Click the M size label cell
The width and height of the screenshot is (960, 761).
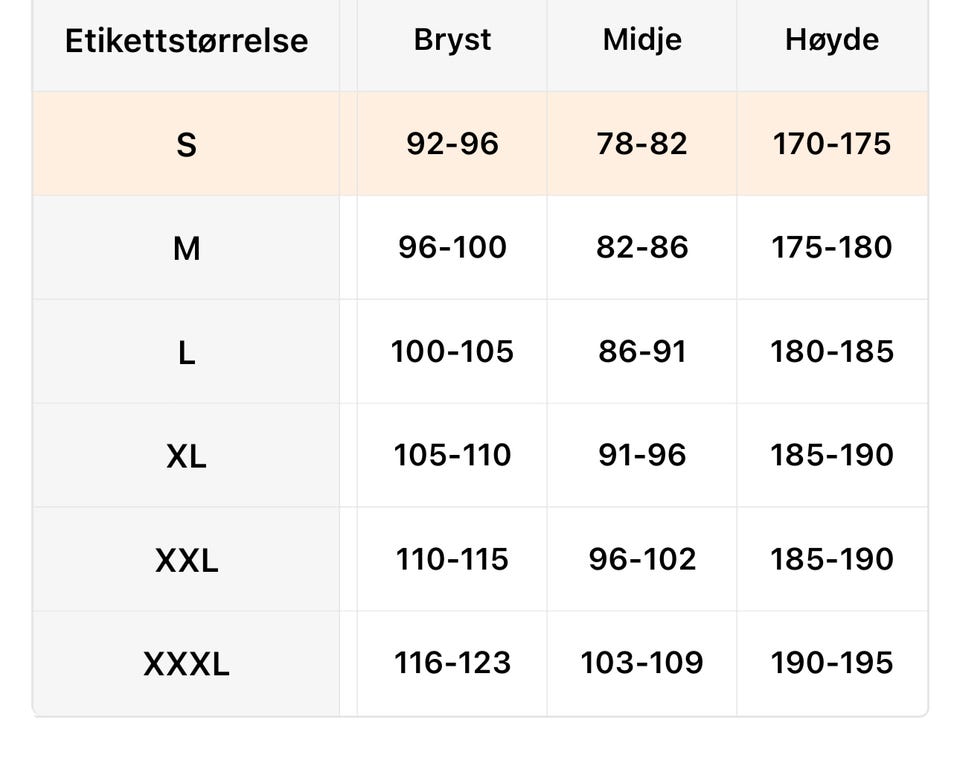point(186,249)
